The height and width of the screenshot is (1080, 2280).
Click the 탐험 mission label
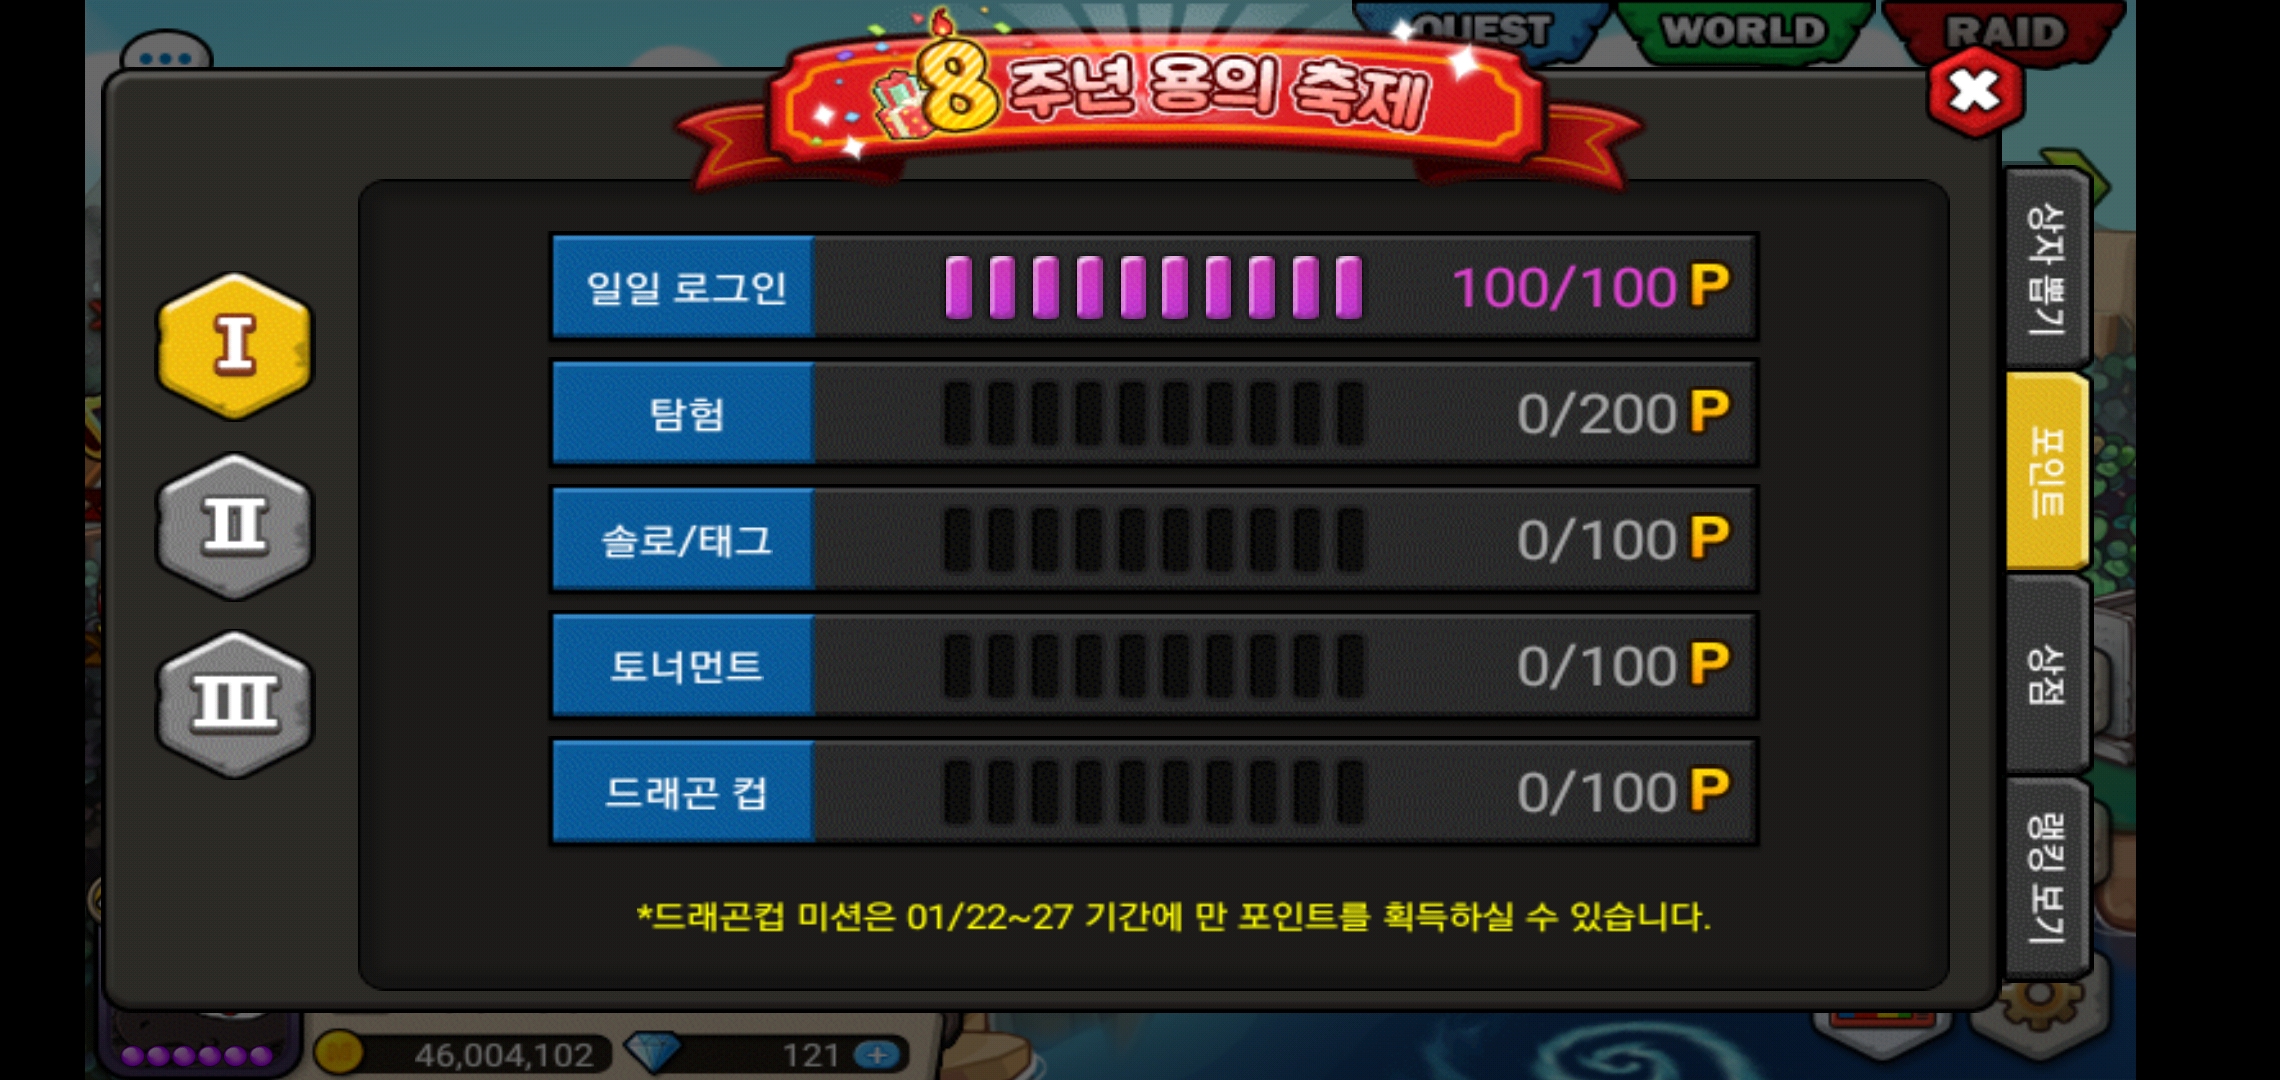pyautogui.click(x=684, y=413)
